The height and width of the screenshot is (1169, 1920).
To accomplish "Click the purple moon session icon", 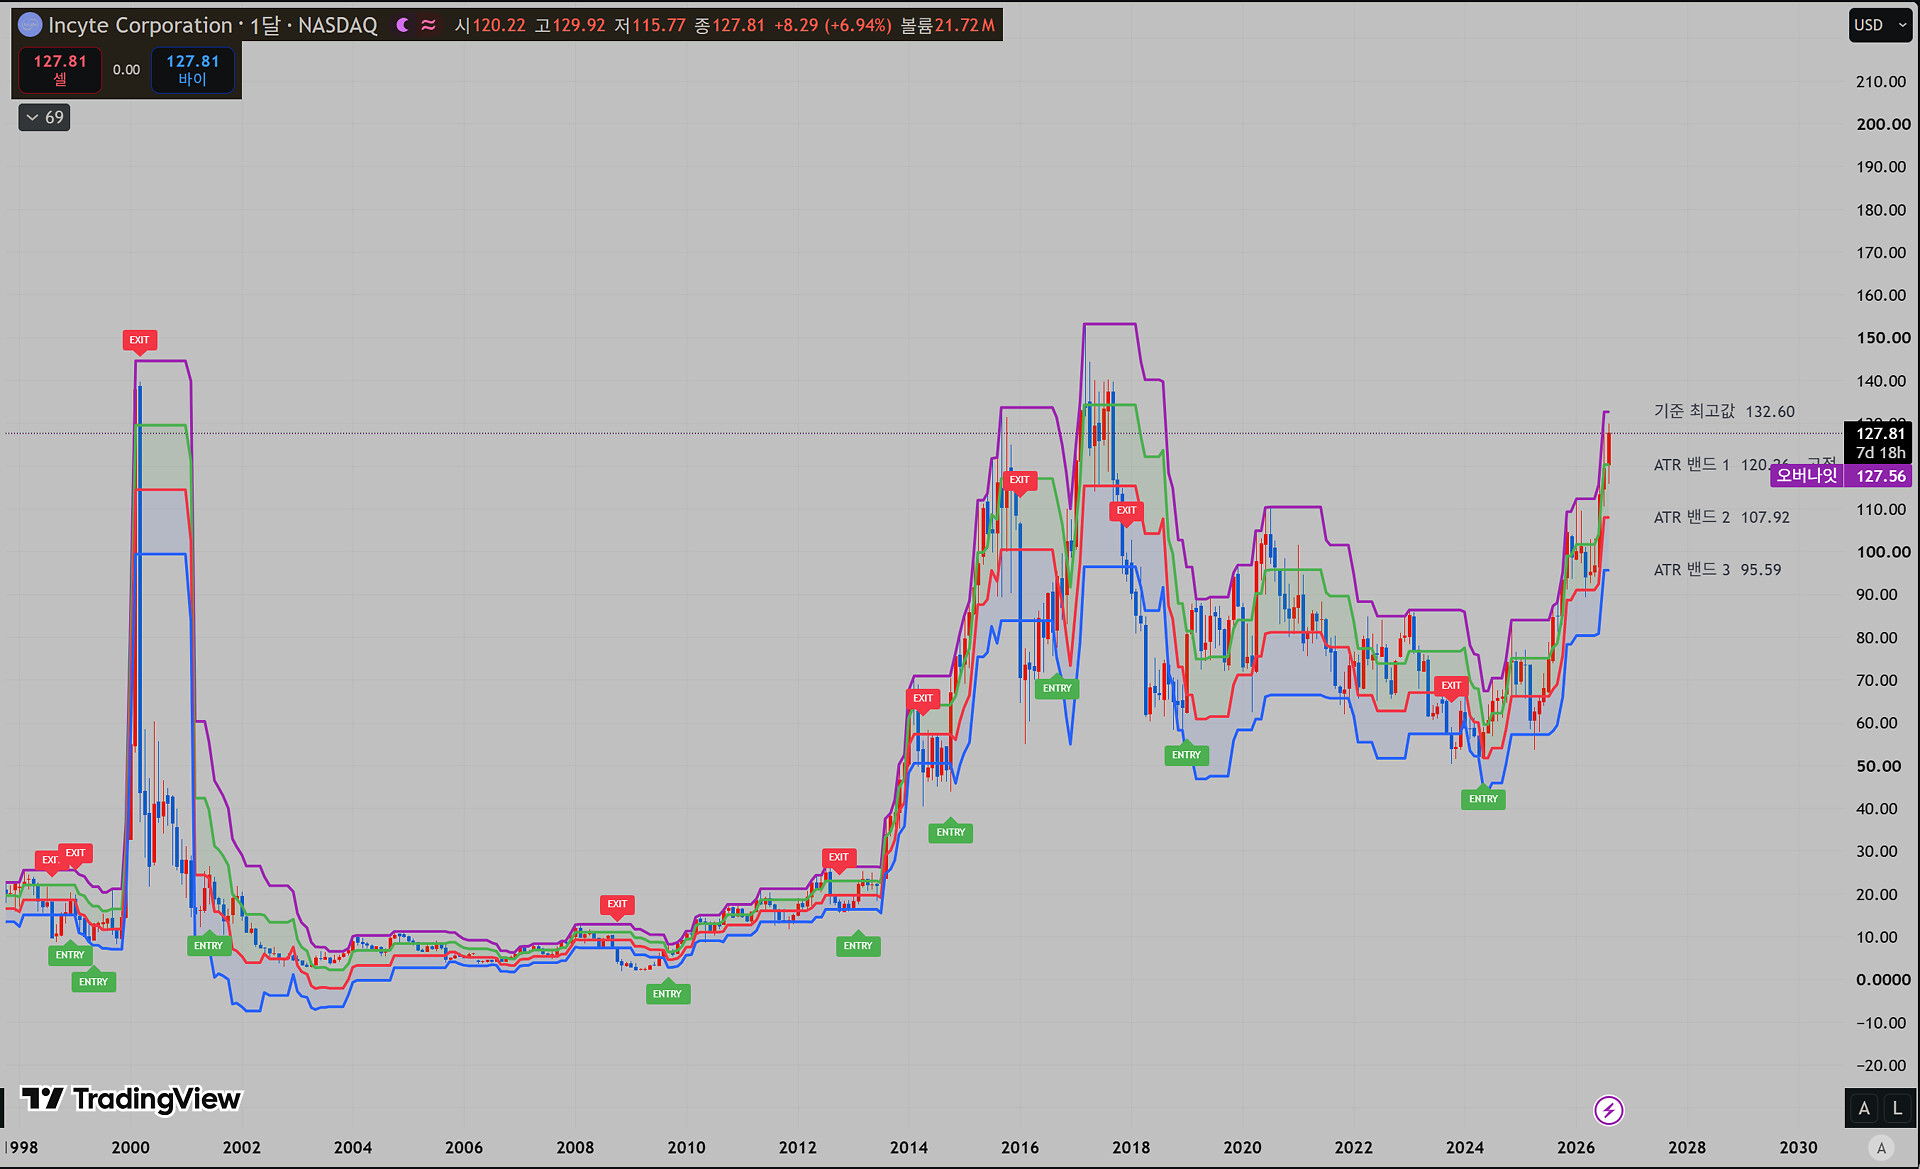I will [402, 25].
